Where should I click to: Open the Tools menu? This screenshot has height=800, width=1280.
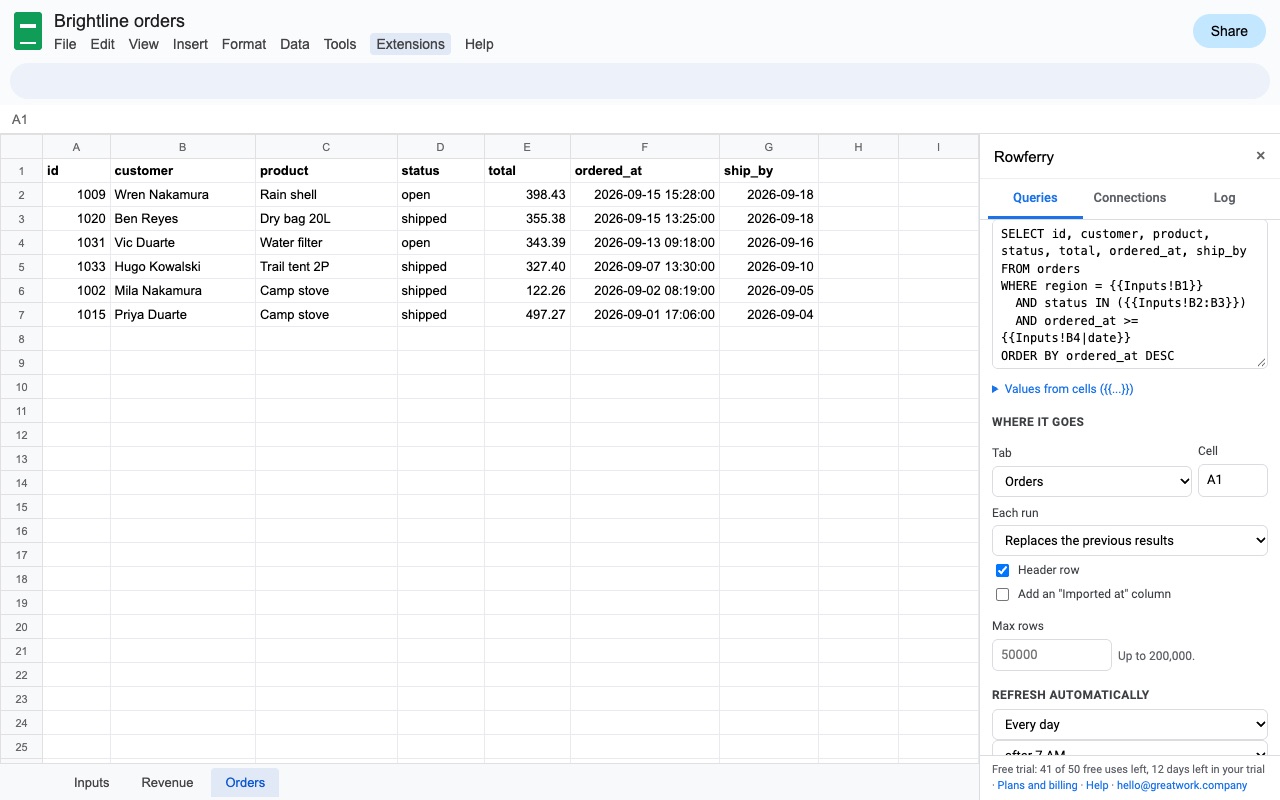click(340, 44)
